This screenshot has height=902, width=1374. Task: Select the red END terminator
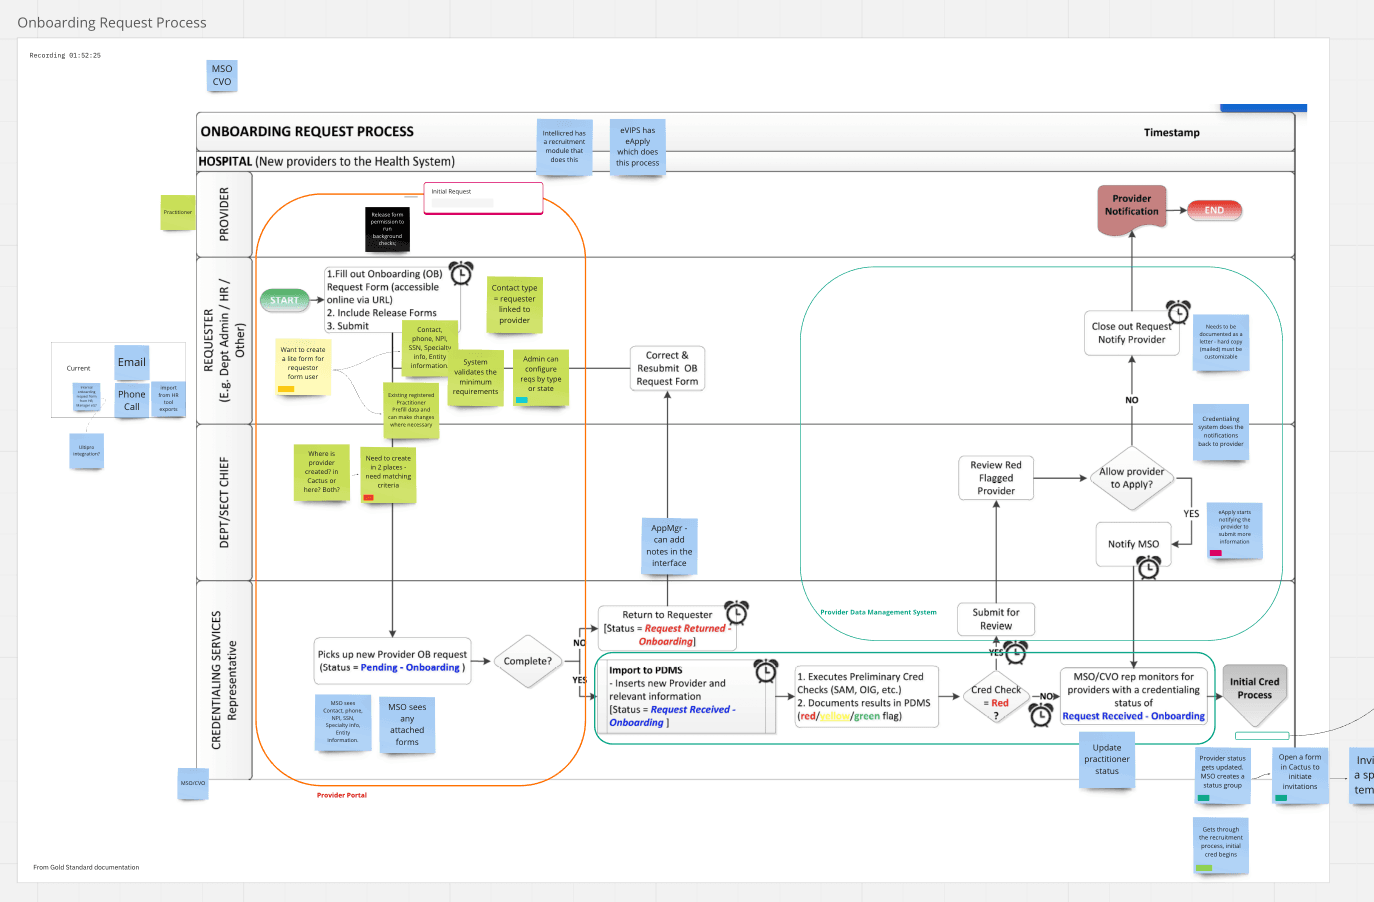(1214, 210)
